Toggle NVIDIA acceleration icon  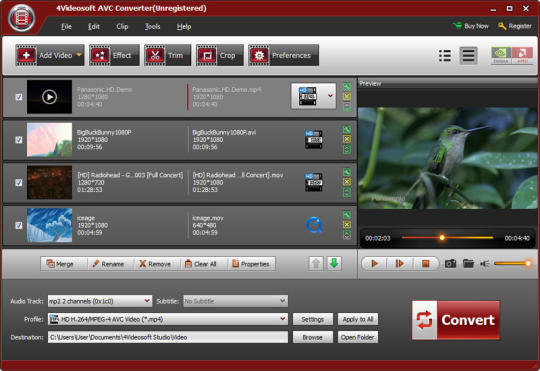[501, 55]
